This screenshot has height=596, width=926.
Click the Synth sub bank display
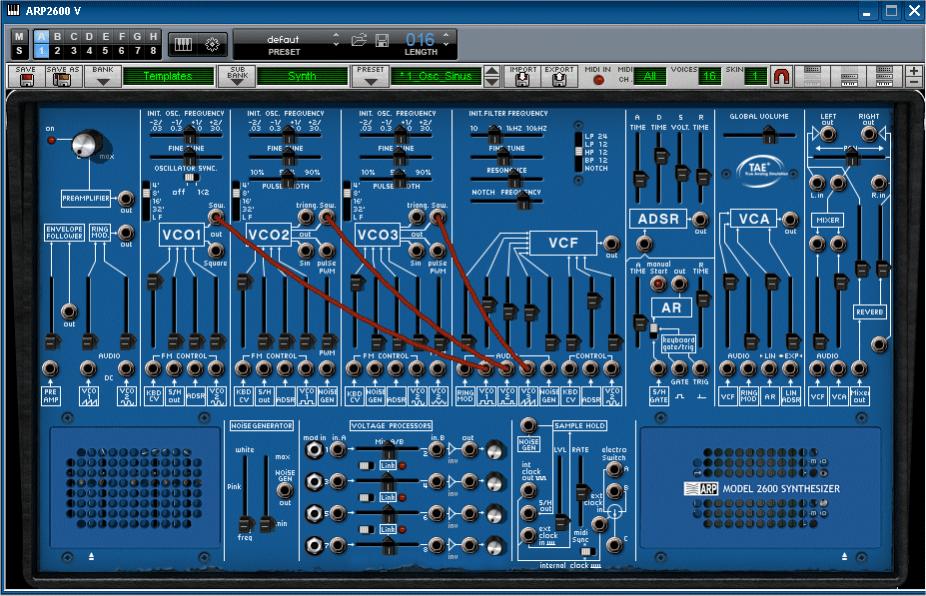pos(302,76)
